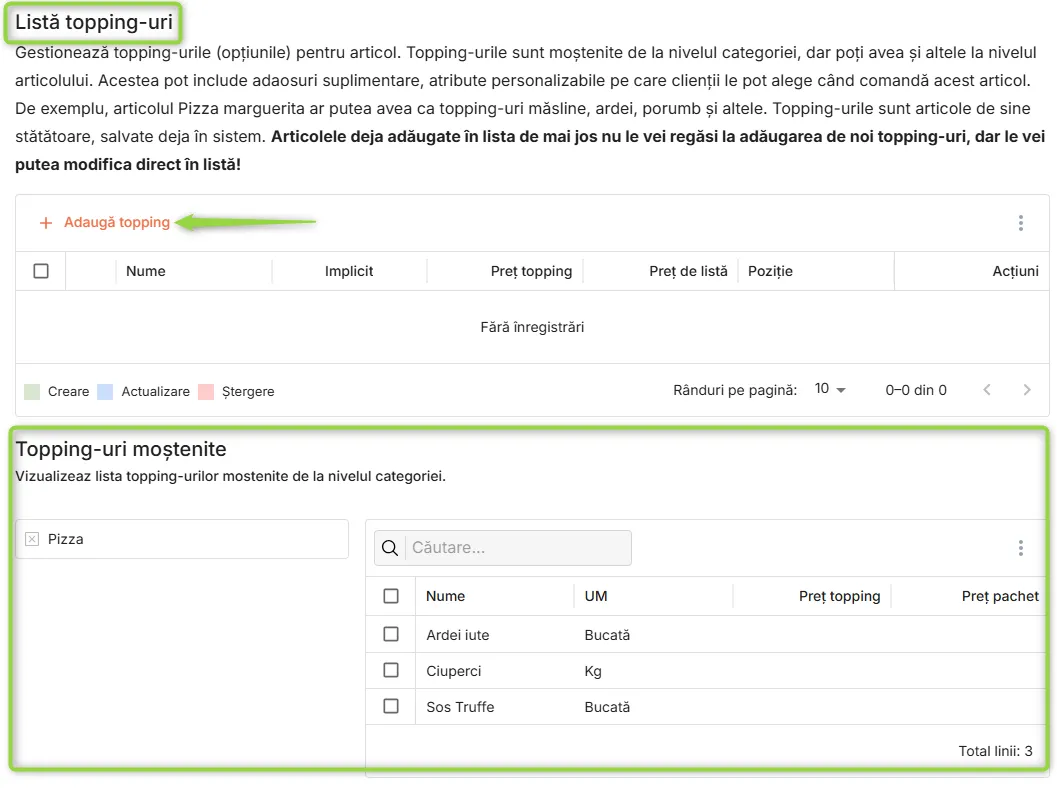Viewport: 1057px width, 789px height.
Task: Click the Topping-uri moștenite heading
Action: pyautogui.click(x=121, y=449)
